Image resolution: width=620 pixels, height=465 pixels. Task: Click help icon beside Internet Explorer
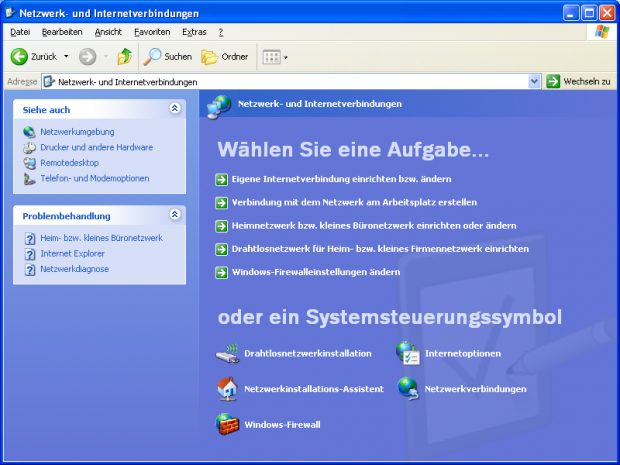[30, 254]
